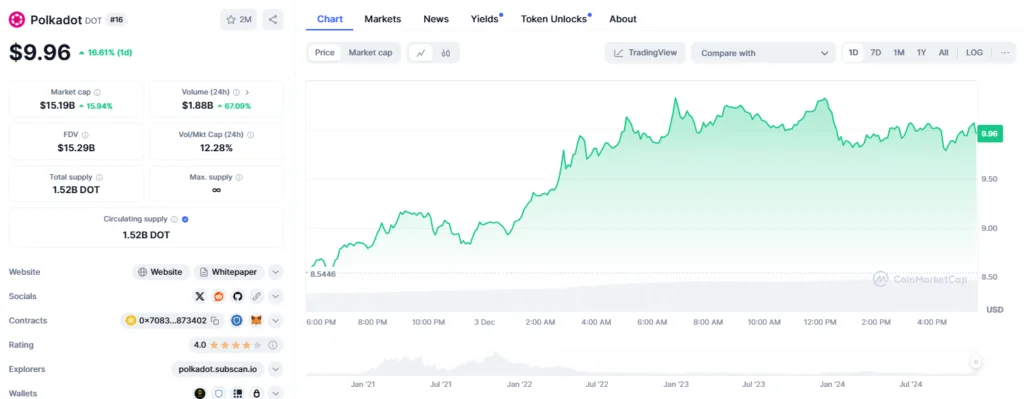Viewport: 1024px width, 399px height.
Task: Open the TradingView chart button
Action: point(645,53)
